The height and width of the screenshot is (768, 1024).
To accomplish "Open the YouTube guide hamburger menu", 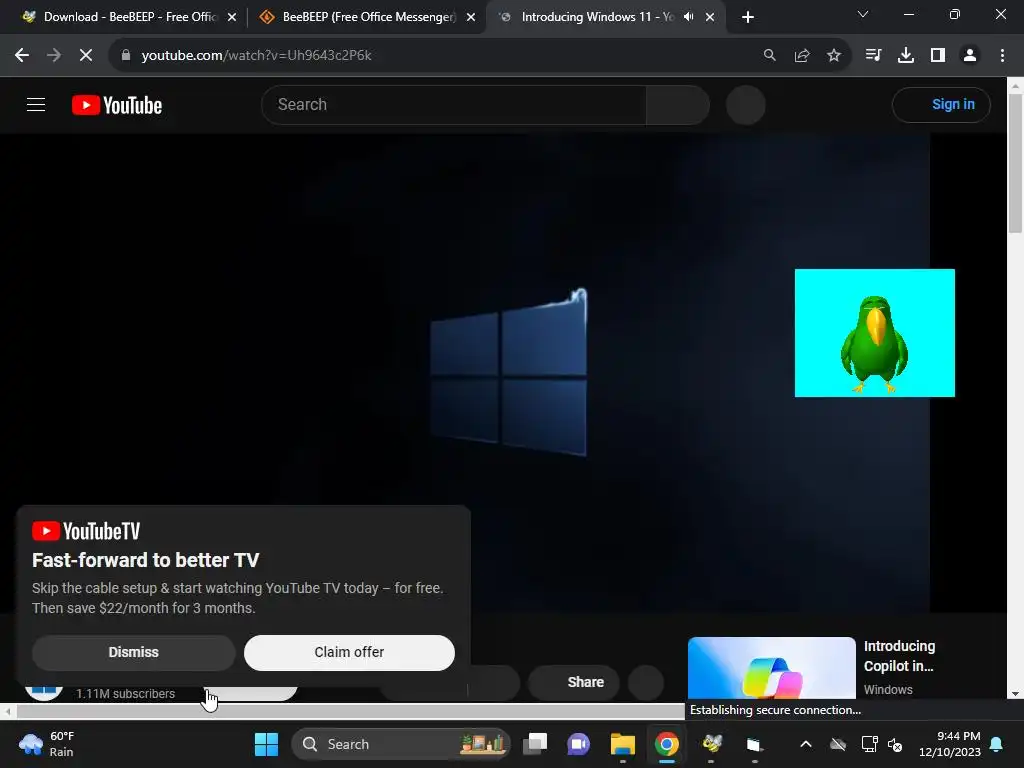I will (x=36, y=104).
